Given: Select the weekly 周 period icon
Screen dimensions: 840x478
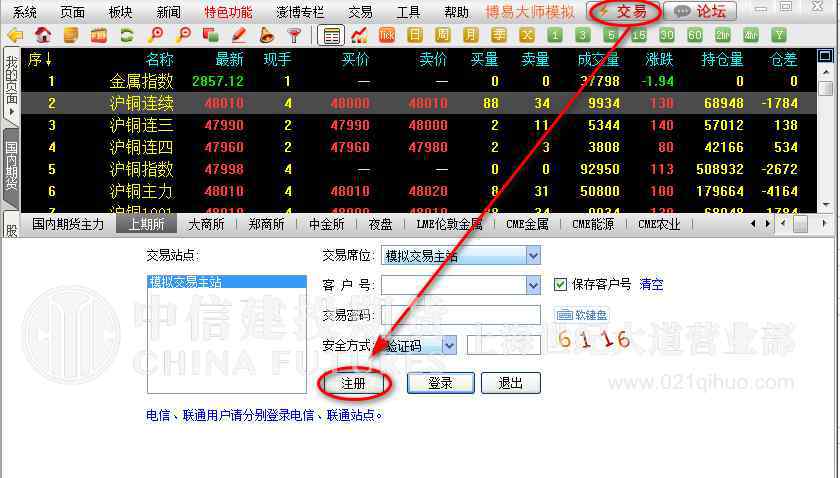Looking at the screenshot, I should point(442,35).
